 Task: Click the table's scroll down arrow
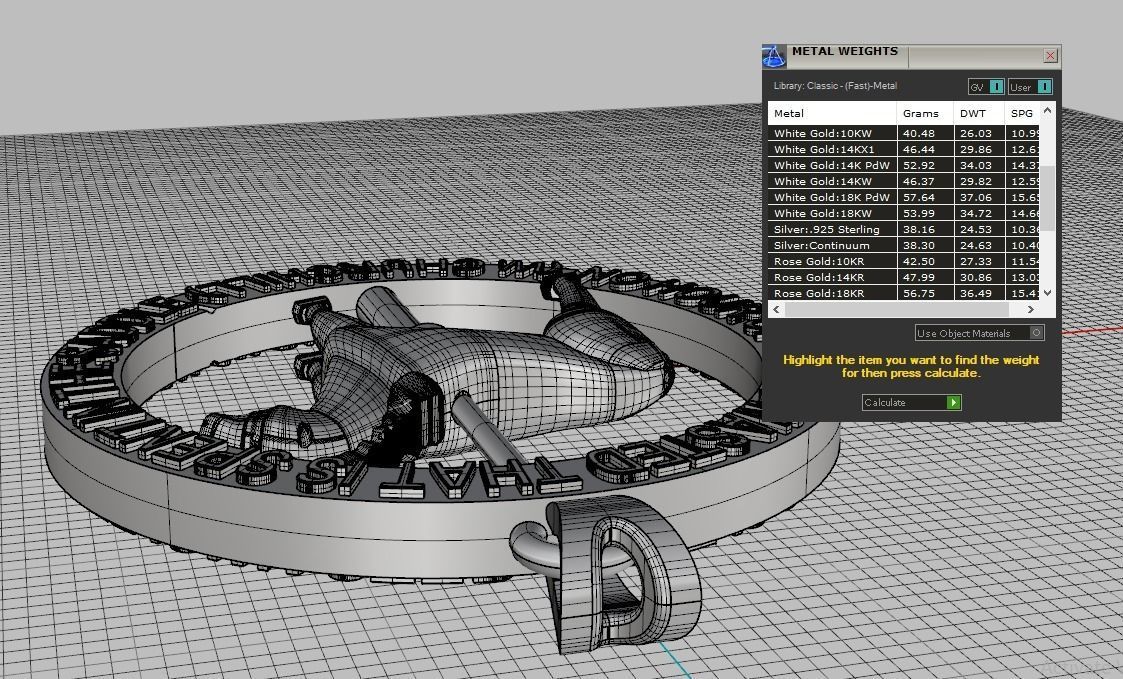1047,292
